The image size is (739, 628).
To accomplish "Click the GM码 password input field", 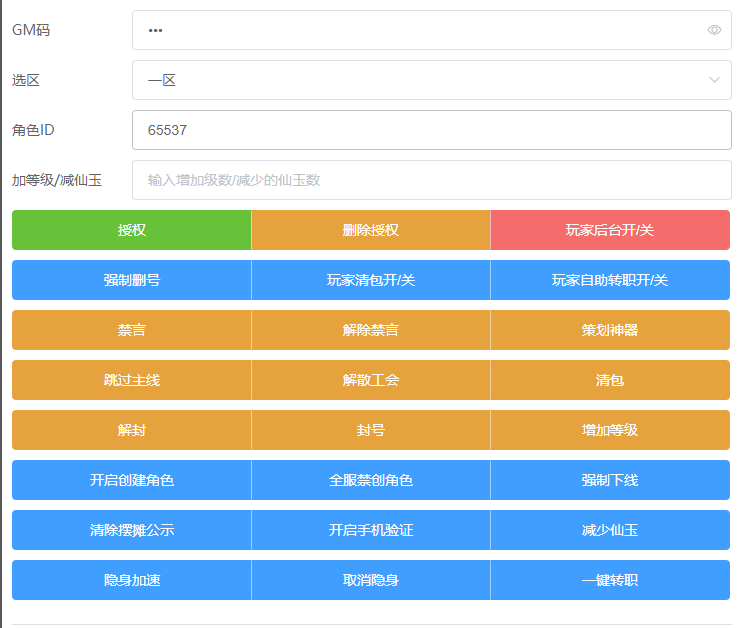I will (420, 30).
